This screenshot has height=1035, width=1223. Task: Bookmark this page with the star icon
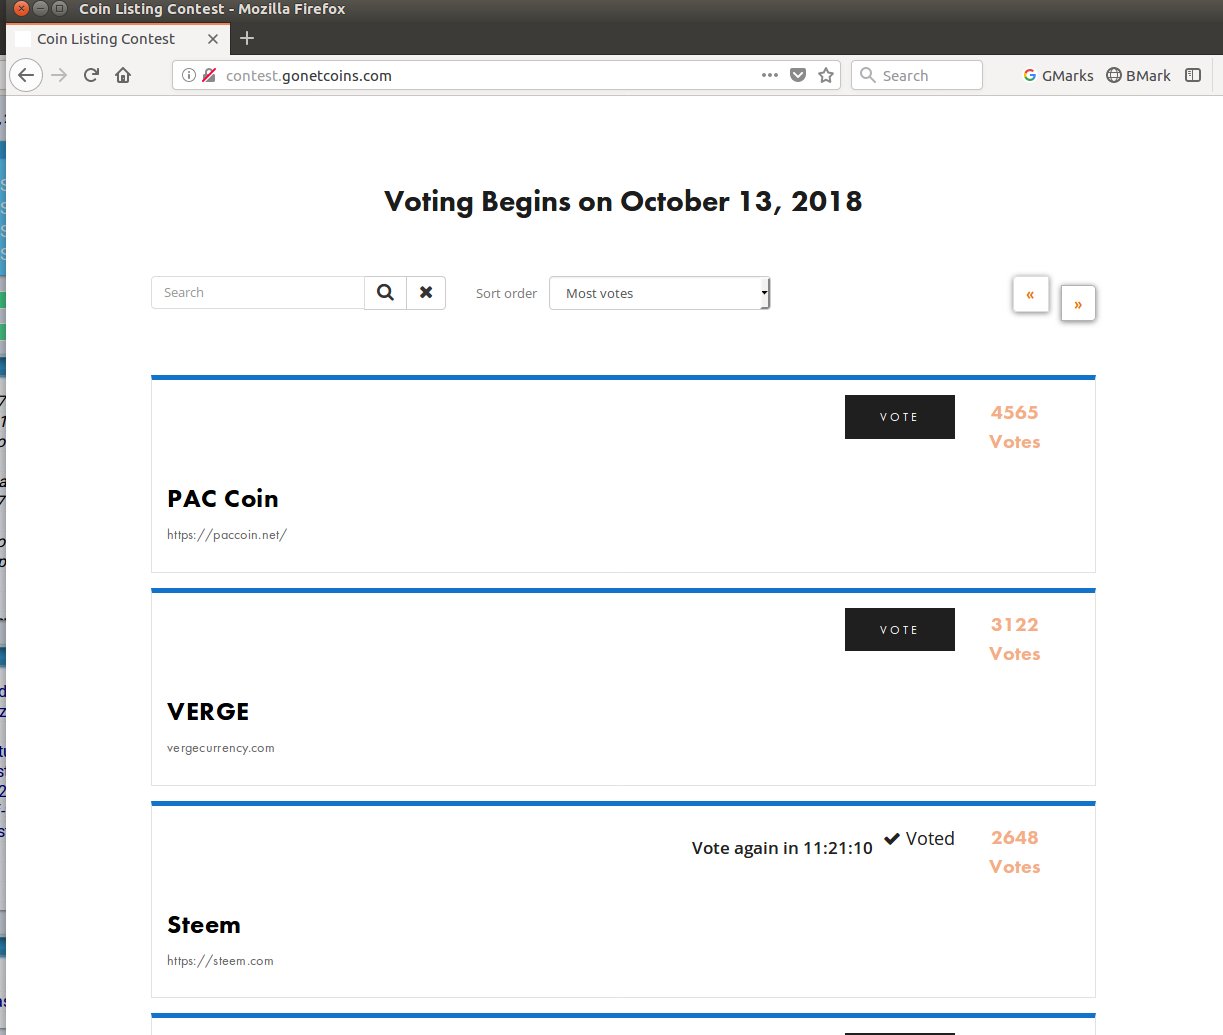pyautogui.click(x=826, y=75)
